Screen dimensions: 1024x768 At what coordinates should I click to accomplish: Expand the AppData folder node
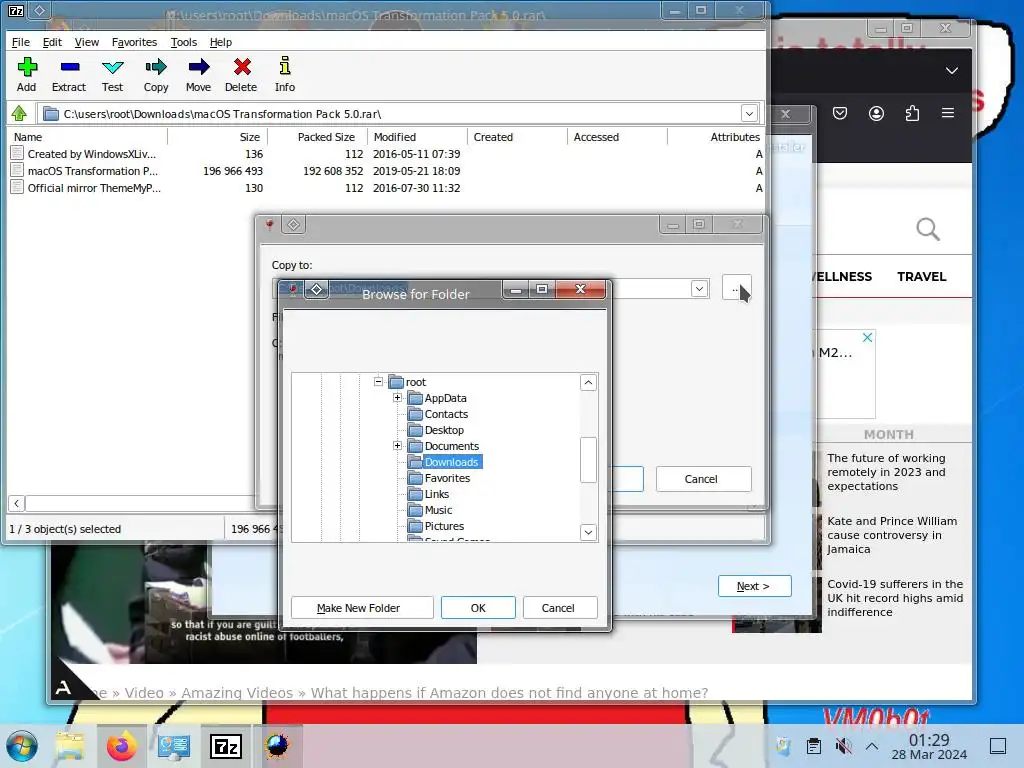pos(397,398)
